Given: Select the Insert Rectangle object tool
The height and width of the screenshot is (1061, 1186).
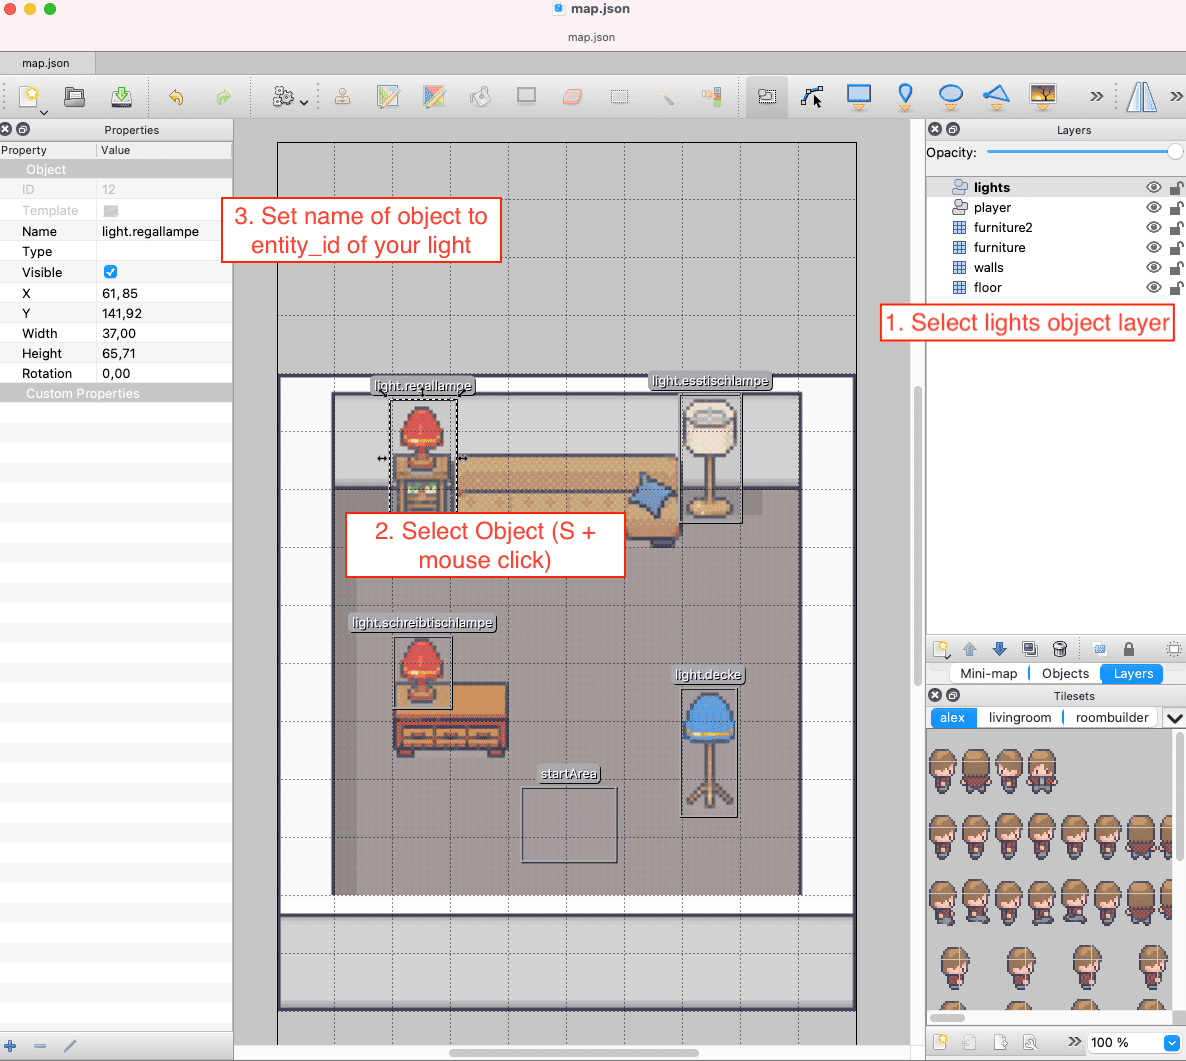Looking at the screenshot, I should (859, 97).
